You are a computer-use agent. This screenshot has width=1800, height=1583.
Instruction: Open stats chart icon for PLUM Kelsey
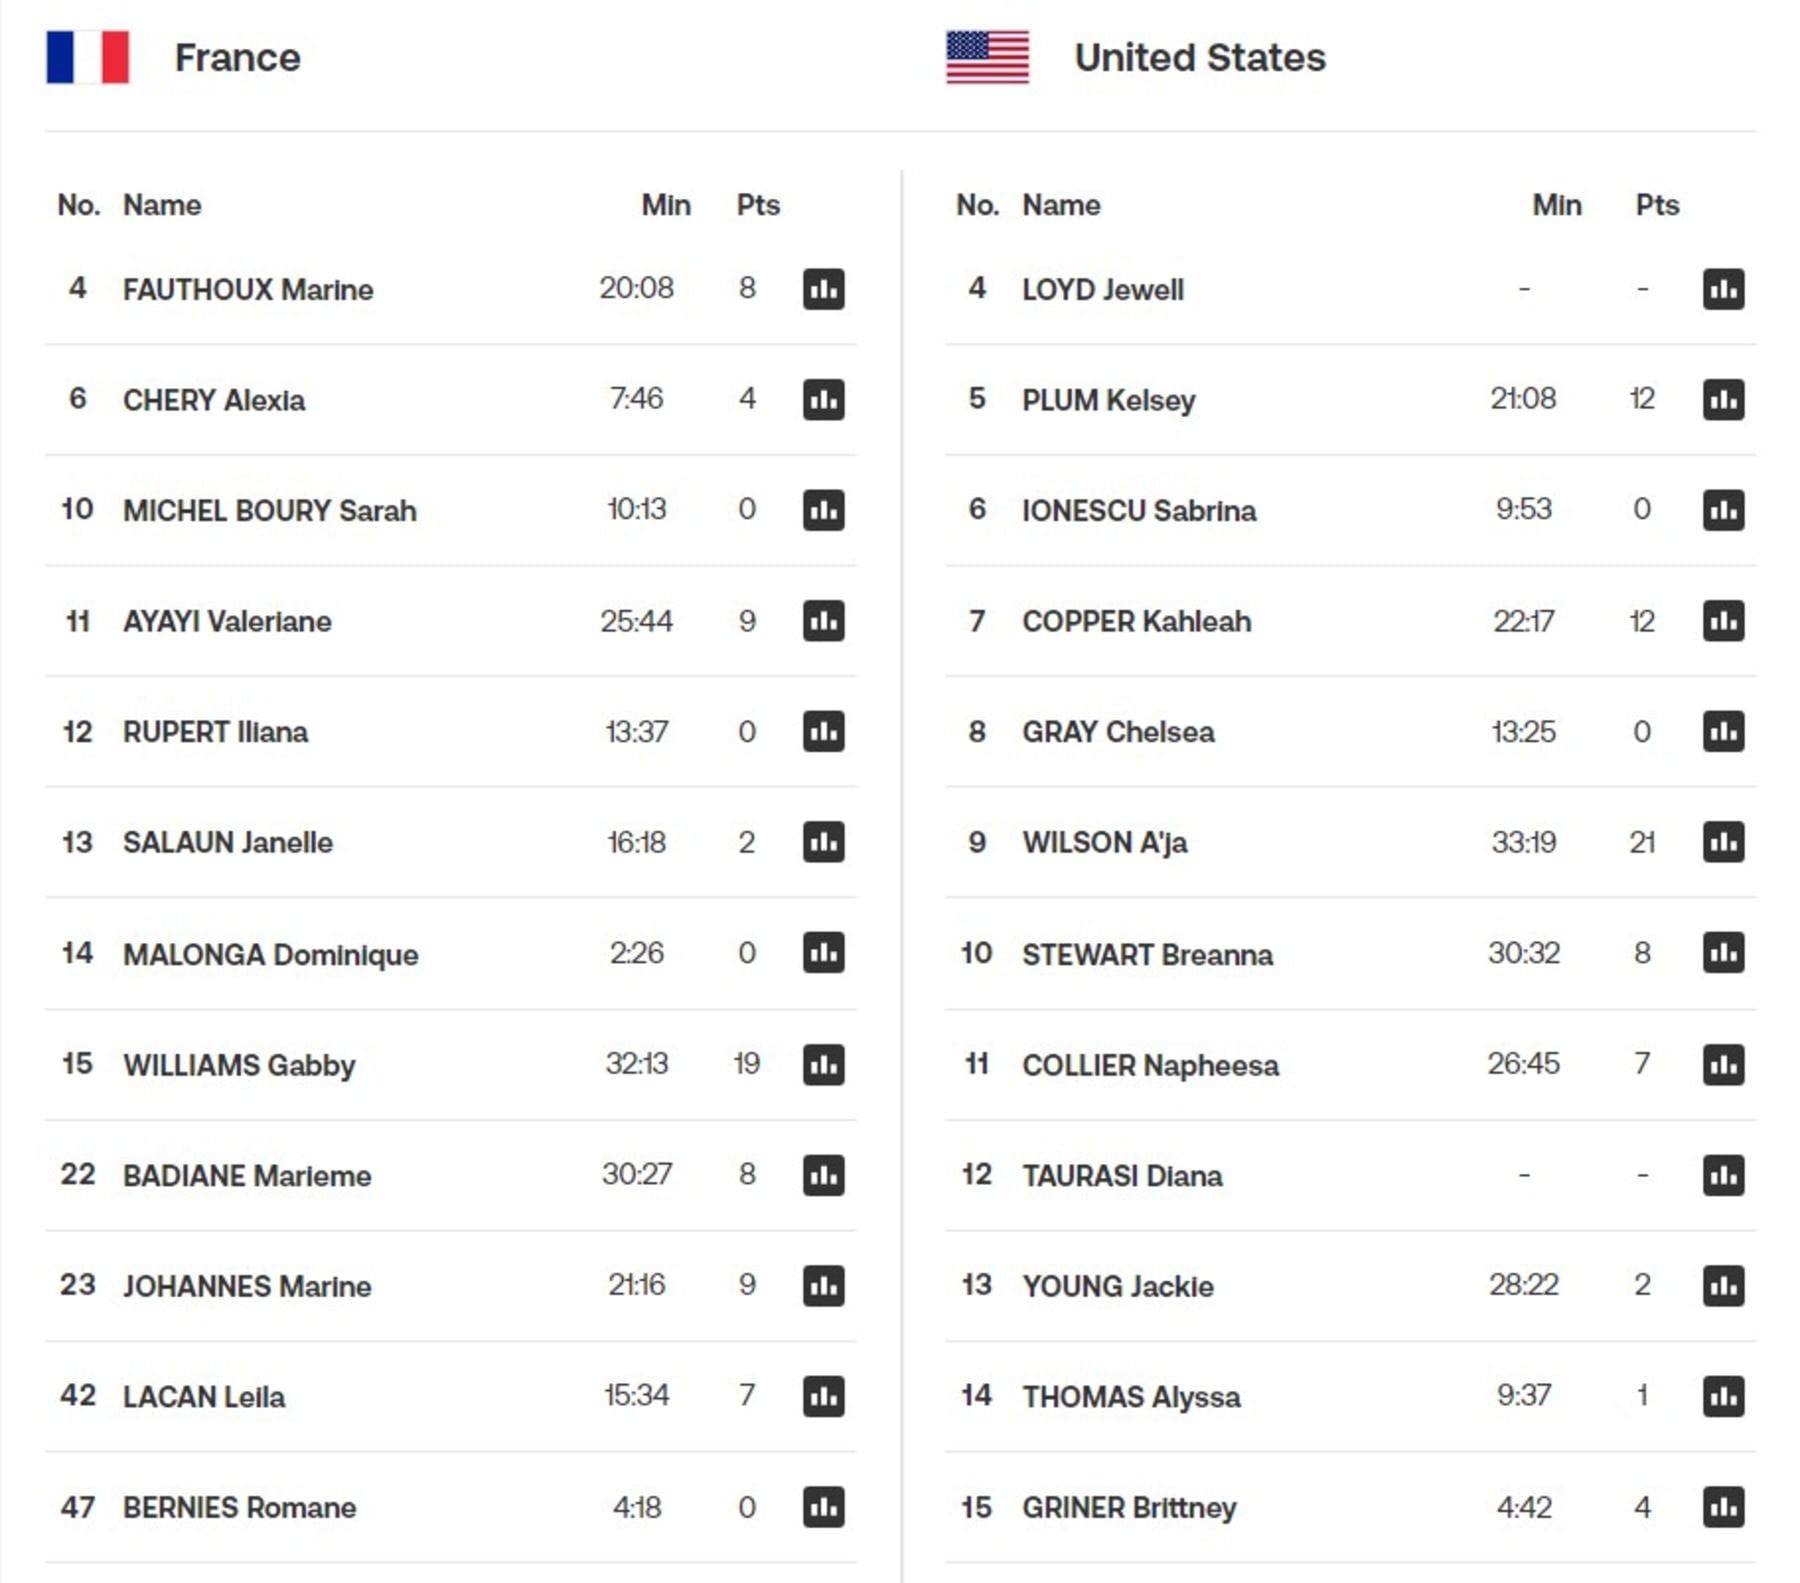click(x=1723, y=400)
